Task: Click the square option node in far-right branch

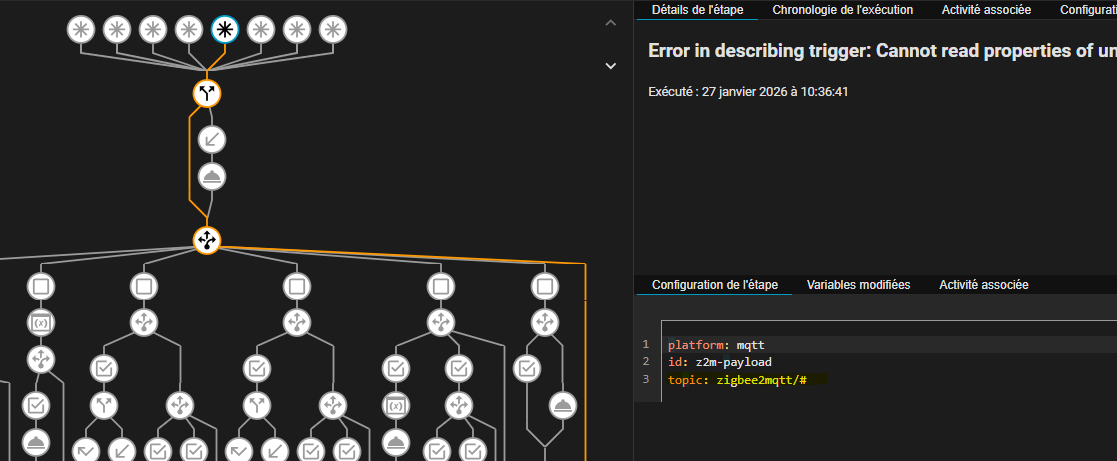Action: [543, 287]
